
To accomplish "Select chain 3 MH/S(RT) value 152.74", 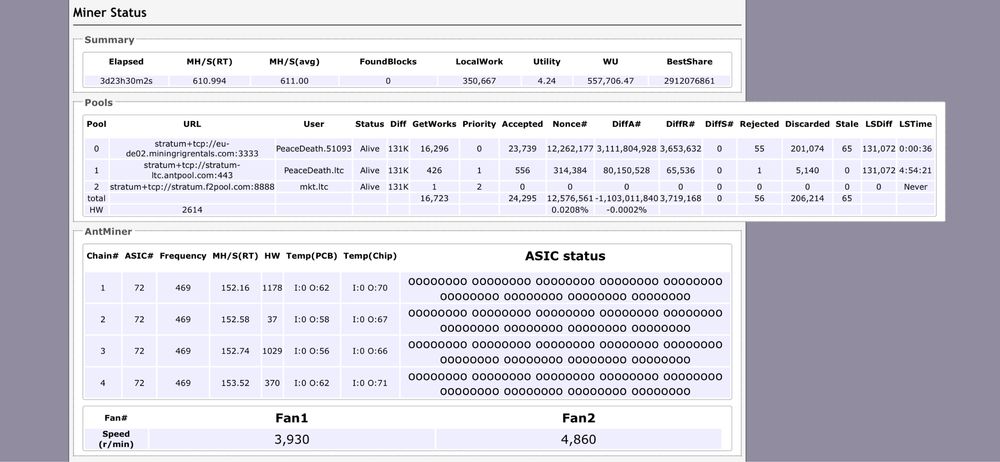I will pos(235,351).
